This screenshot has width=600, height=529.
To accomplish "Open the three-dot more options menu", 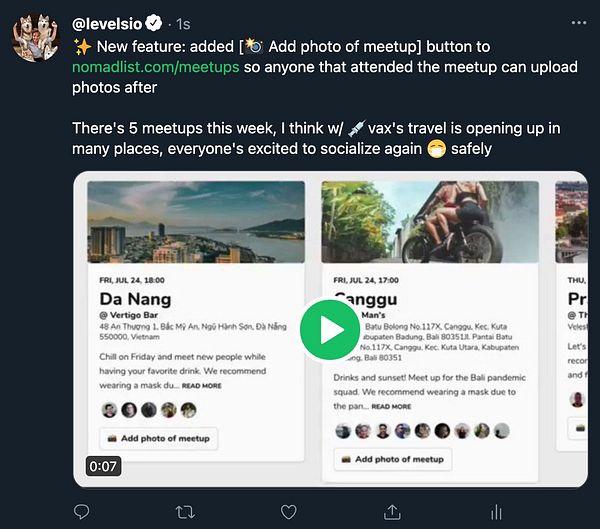I will (578, 22).
